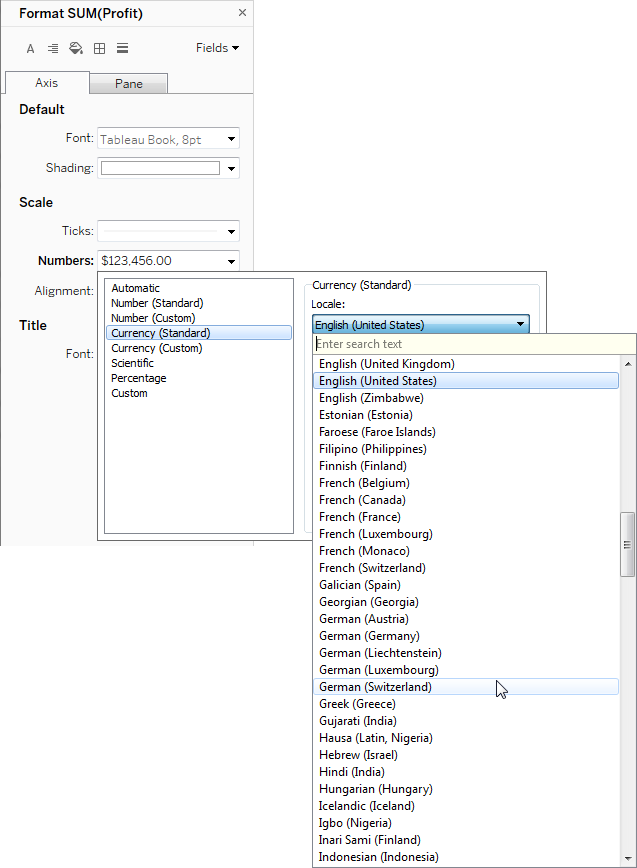This screenshot has width=637, height=868.
Task: Select Currency (Custom) in format list
Action: click(156, 348)
